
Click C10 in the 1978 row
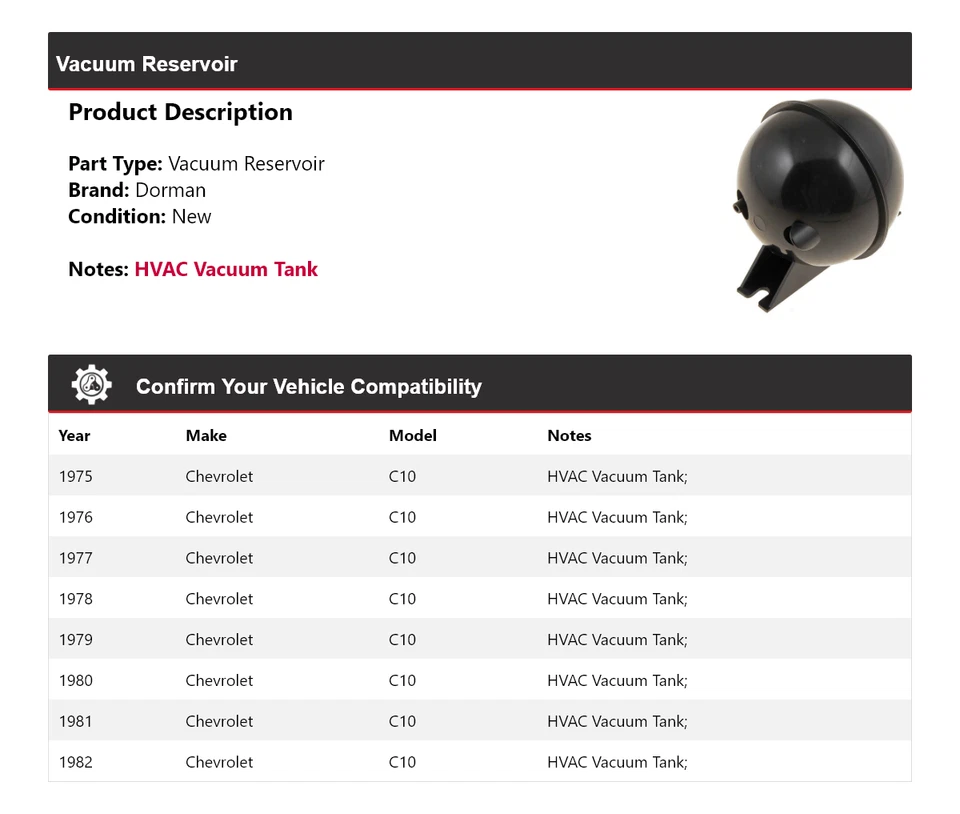point(402,599)
